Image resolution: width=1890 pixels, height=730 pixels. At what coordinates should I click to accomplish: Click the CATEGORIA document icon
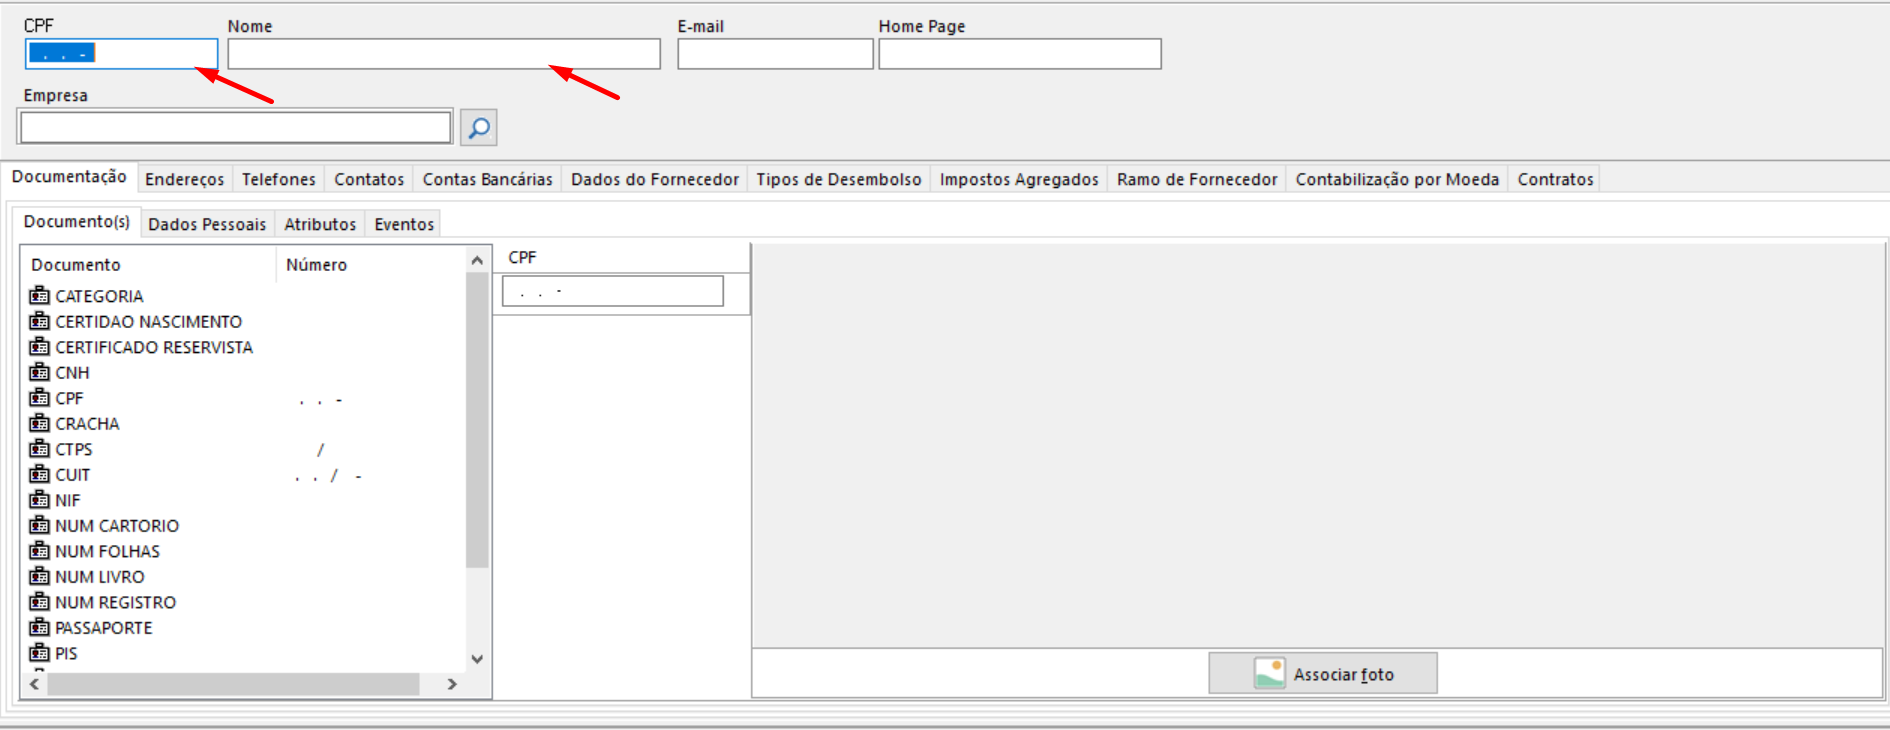point(39,295)
